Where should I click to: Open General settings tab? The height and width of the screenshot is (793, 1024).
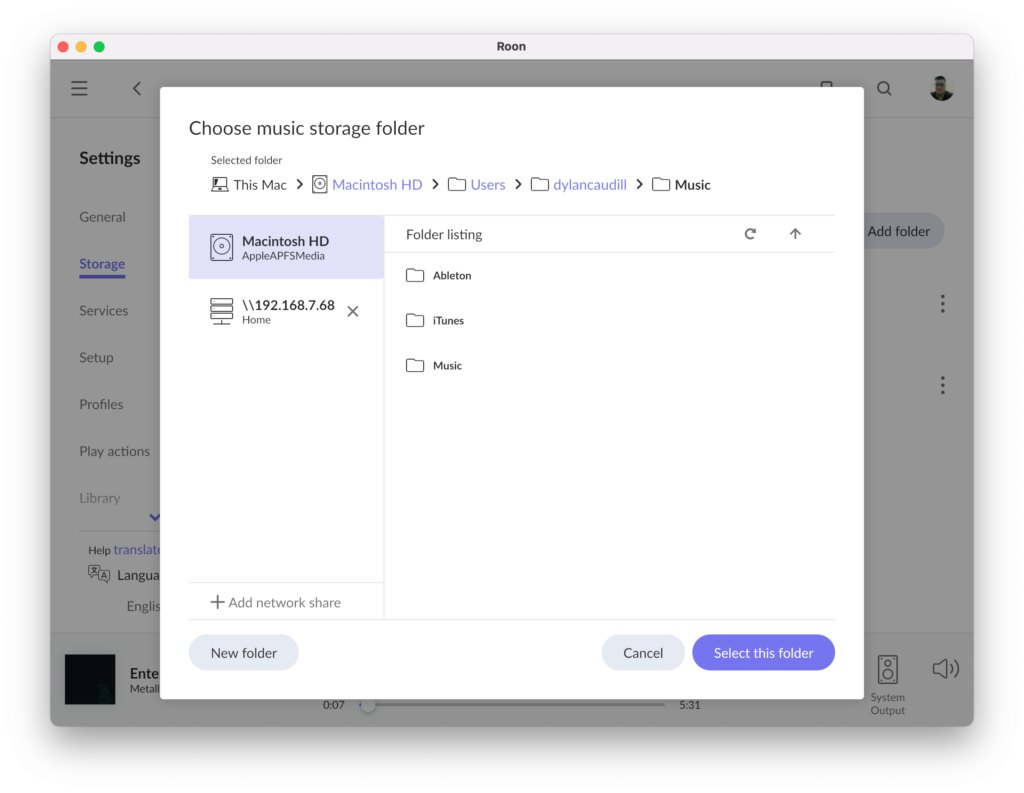click(103, 217)
